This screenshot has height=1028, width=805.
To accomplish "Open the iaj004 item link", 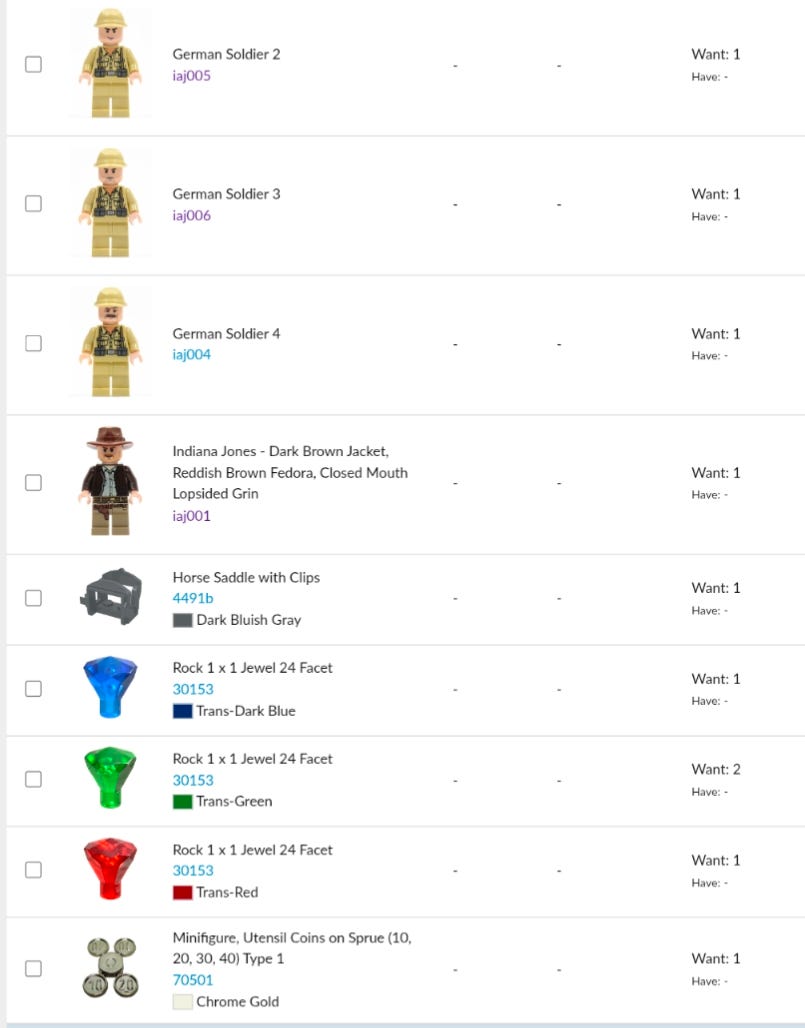I will pyautogui.click(x=191, y=355).
